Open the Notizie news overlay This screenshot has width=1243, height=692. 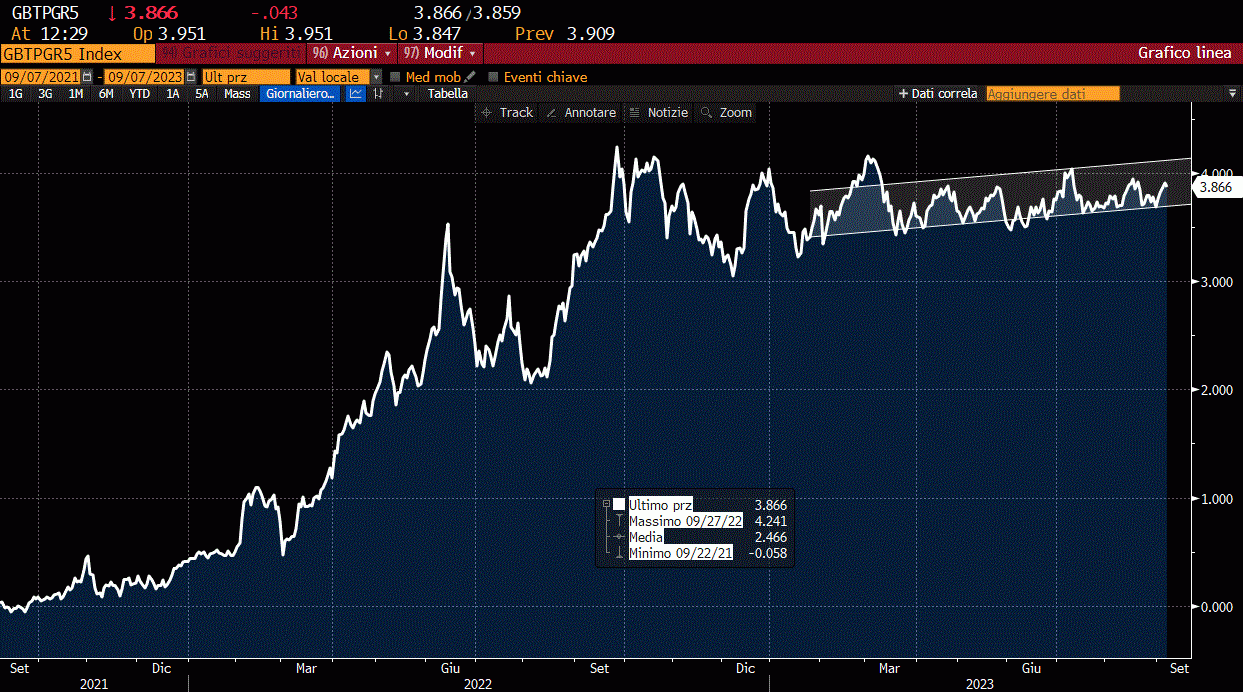click(659, 113)
